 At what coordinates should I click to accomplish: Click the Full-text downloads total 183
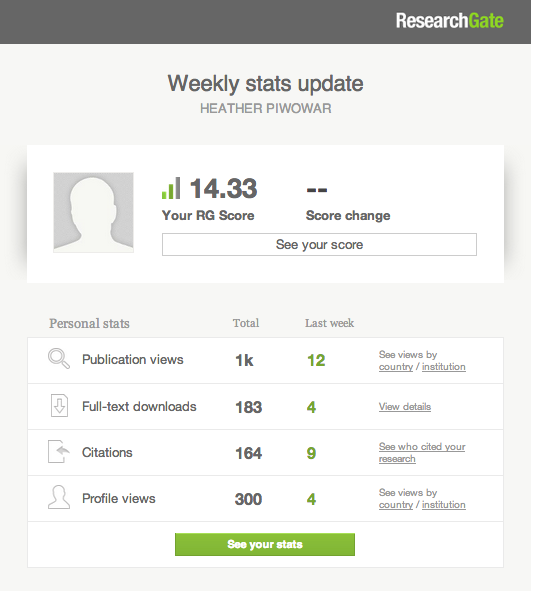pos(248,407)
